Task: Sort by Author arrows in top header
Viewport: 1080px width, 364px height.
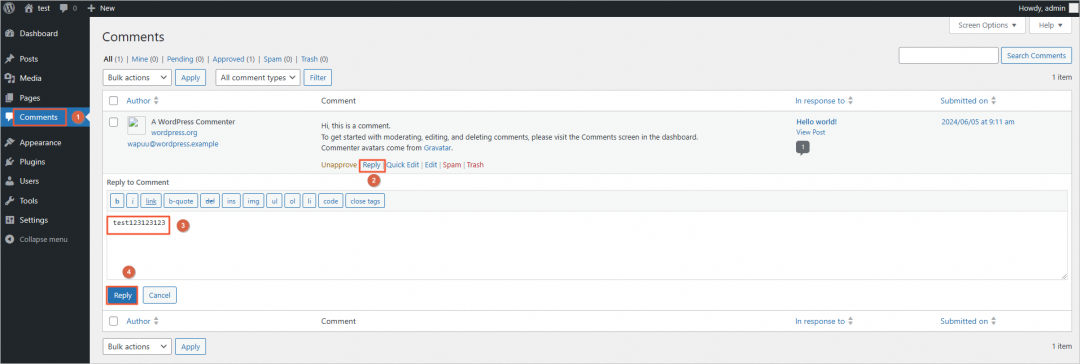Action: (x=156, y=101)
